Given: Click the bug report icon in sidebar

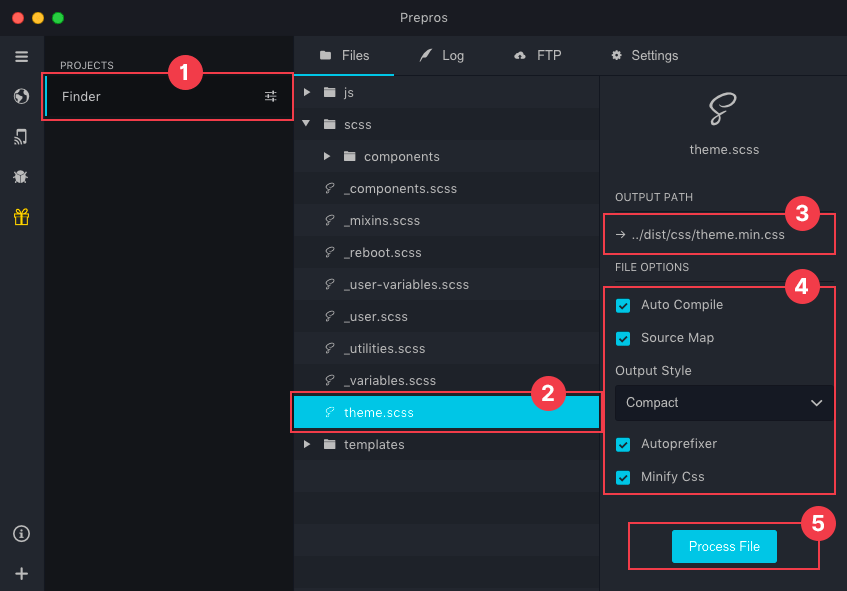Looking at the screenshot, I should [x=21, y=177].
